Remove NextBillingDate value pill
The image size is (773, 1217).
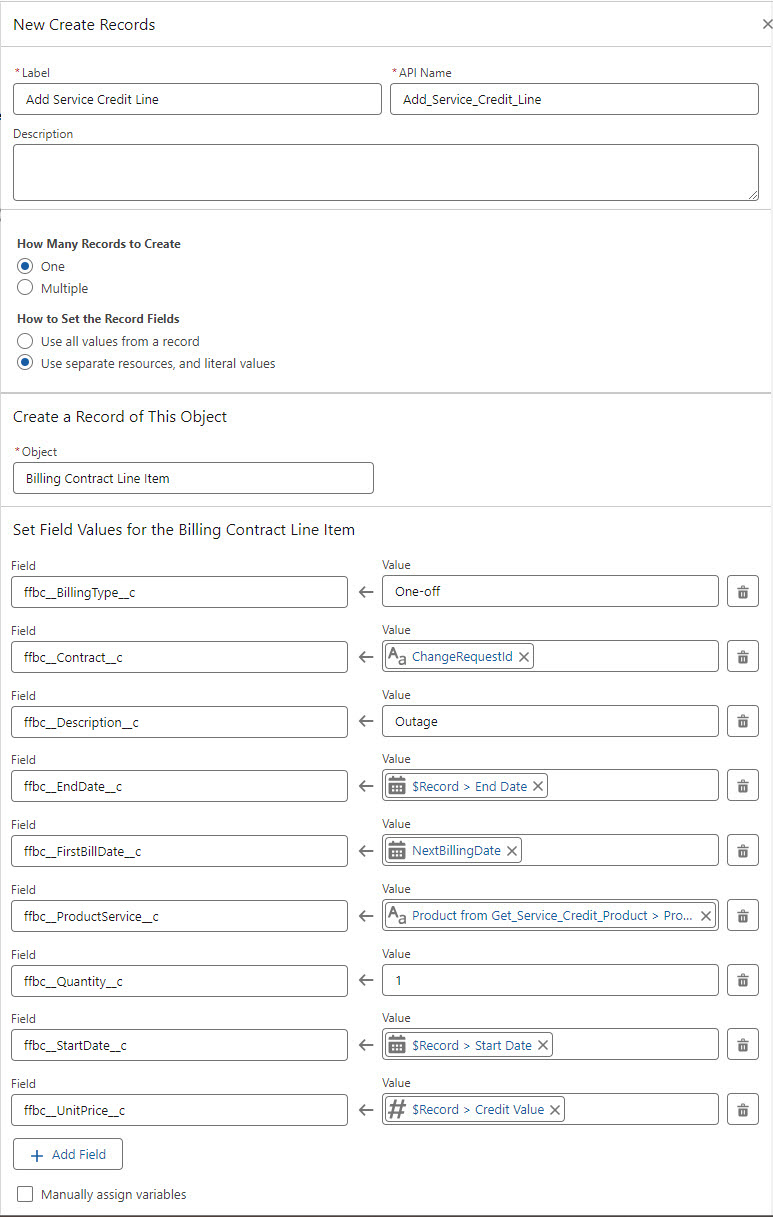click(x=512, y=851)
